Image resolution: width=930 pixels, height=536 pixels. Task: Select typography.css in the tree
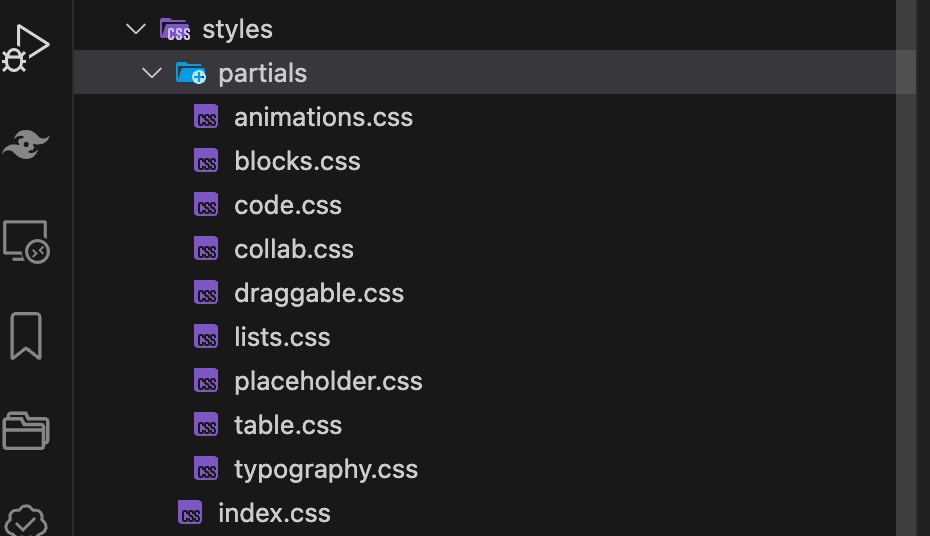(x=326, y=469)
